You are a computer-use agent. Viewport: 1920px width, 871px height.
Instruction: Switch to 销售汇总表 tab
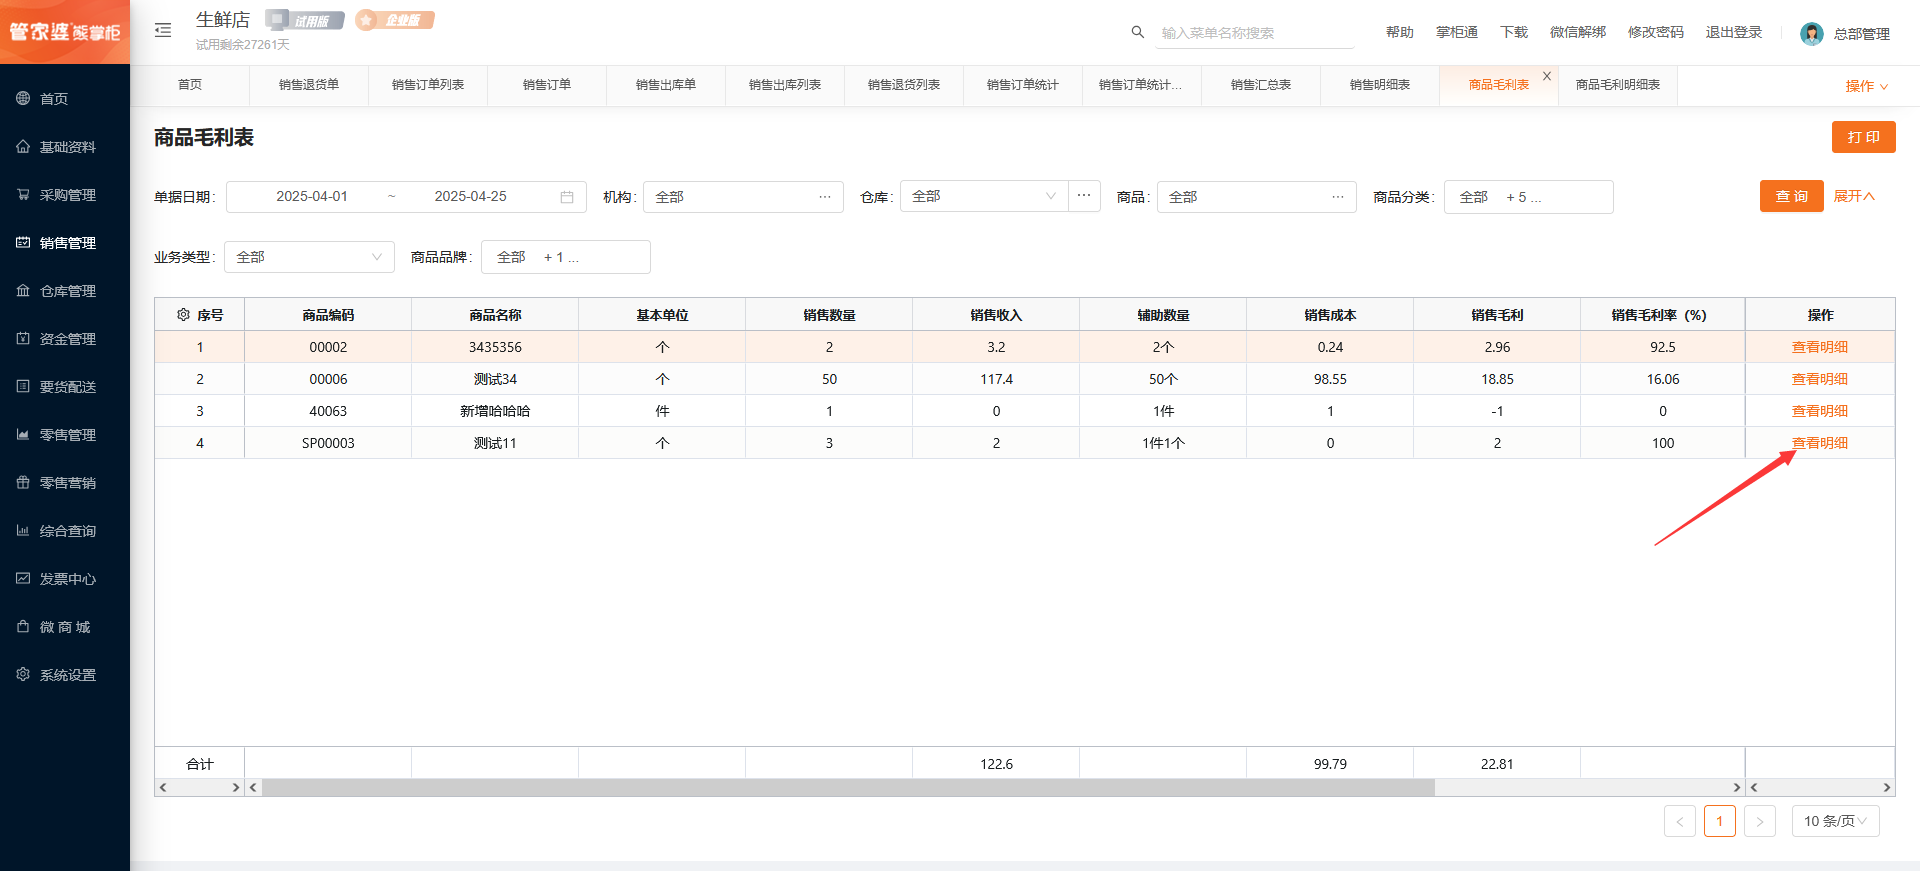click(x=1261, y=85)
